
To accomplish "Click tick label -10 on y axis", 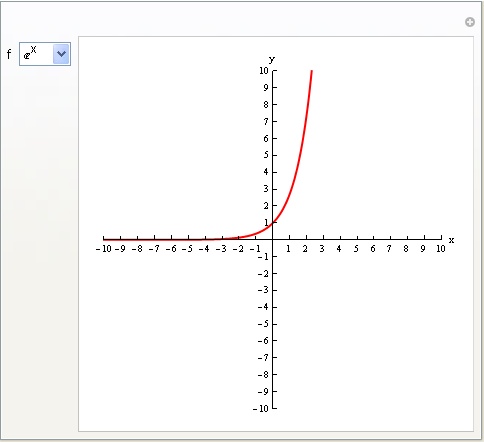I will click(261, 408).
